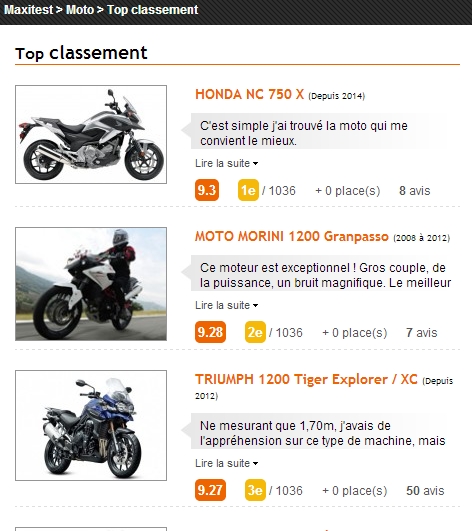Click the 1e rank badge
The image size is (472, 531).
point(248,190)
